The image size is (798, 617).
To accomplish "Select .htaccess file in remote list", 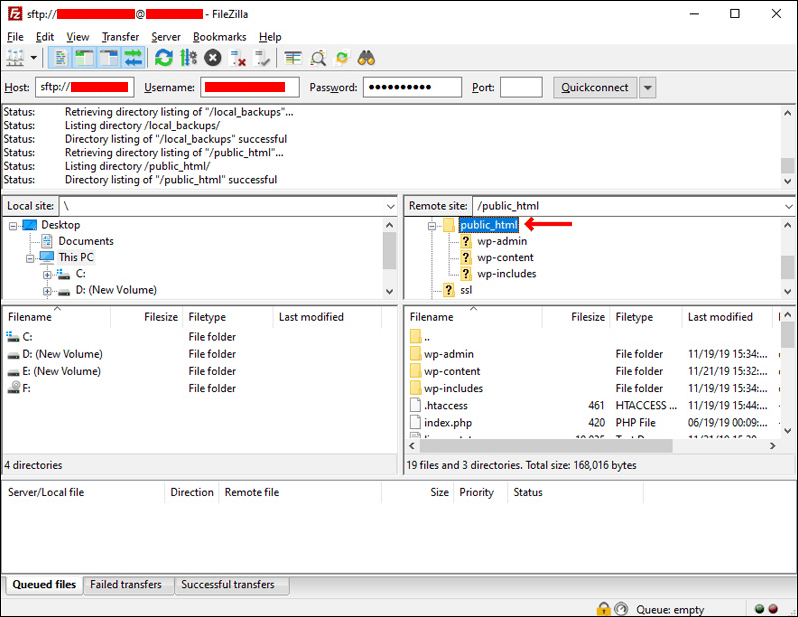I will 446,405.
